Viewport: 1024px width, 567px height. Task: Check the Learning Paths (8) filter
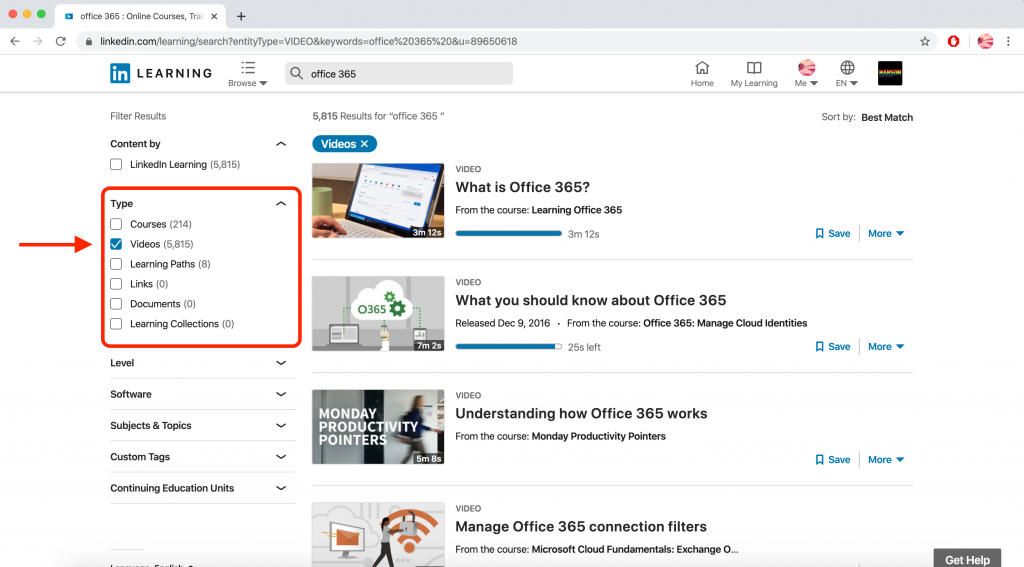click(116, 264)
